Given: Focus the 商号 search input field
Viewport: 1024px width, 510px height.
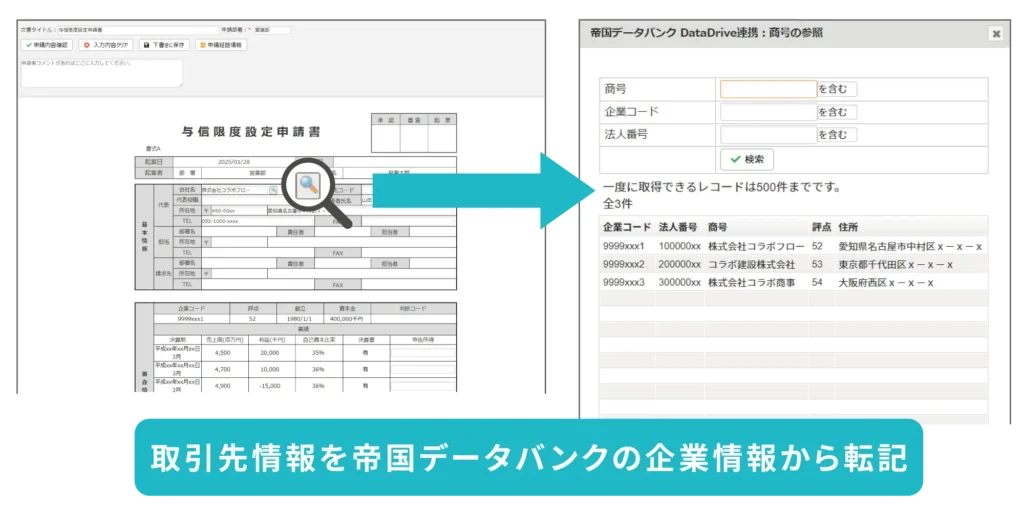Looking at the screenshot, I should [x=768, y=89].
